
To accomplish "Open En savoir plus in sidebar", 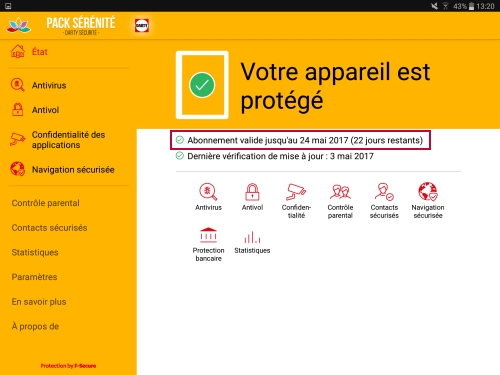I will 39,302.
